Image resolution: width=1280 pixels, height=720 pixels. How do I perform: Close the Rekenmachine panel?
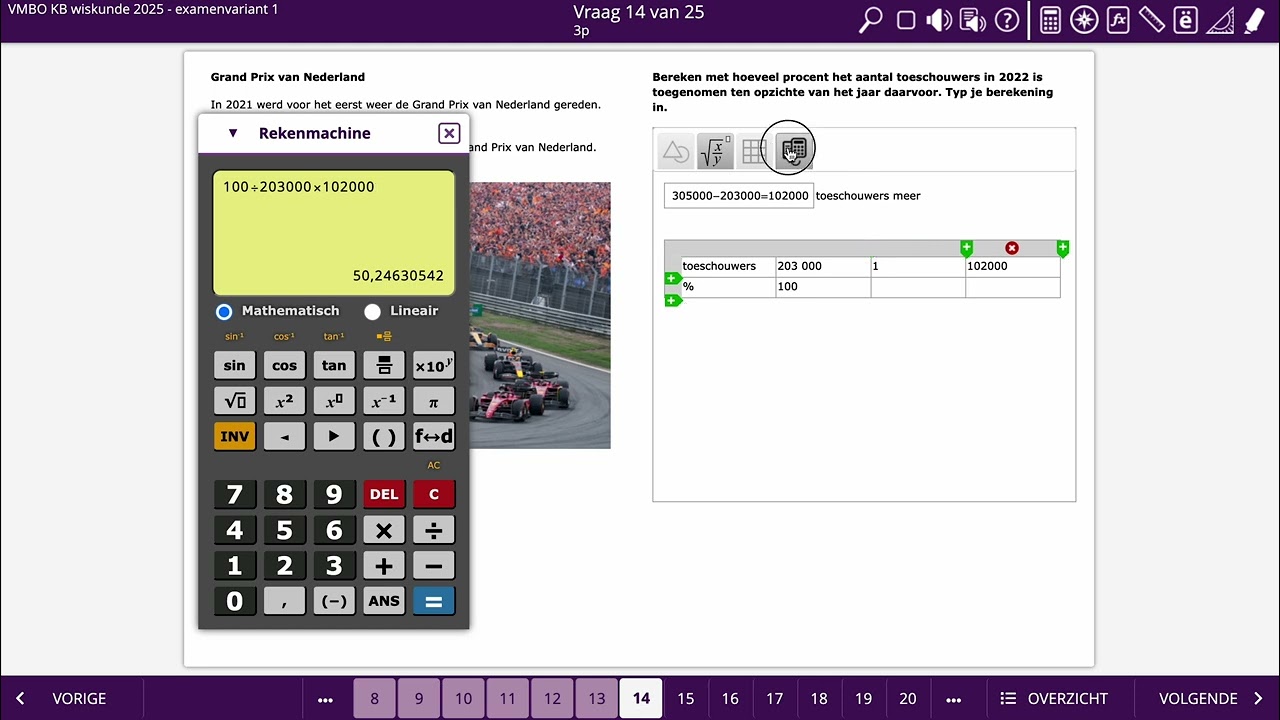449,133
